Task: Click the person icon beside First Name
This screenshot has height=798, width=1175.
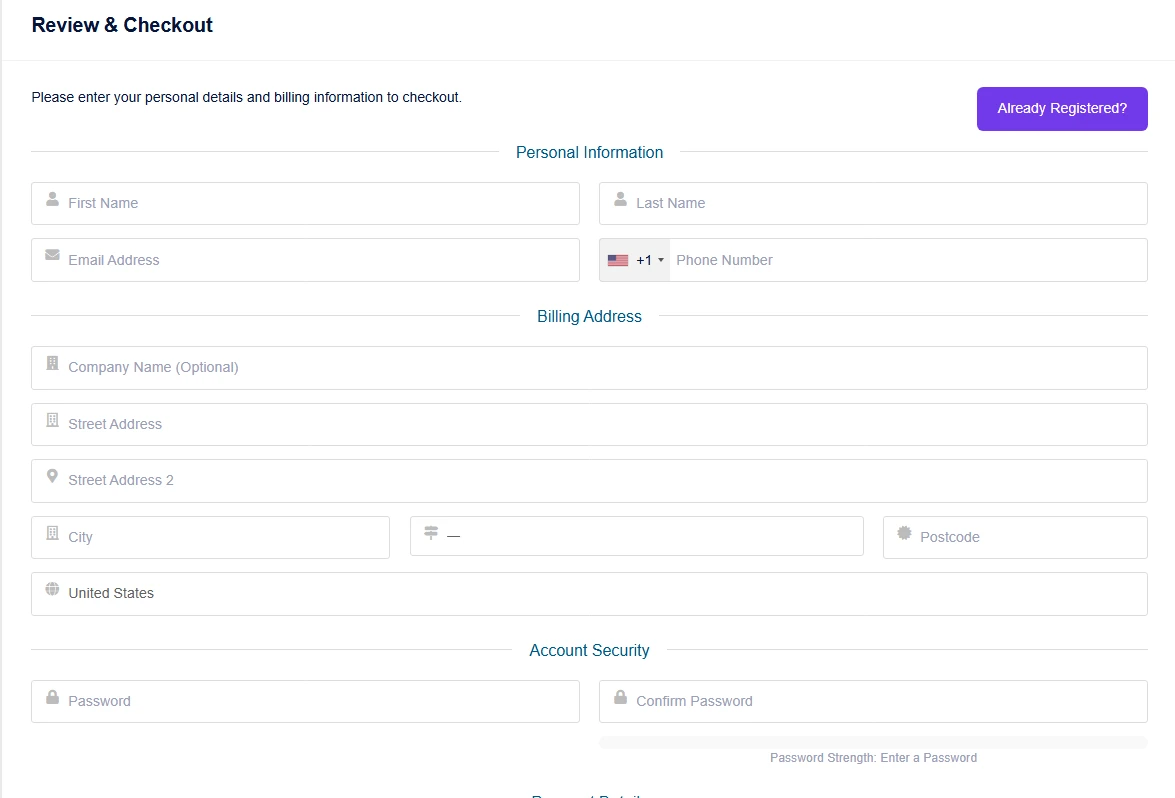Action: coord(52,199)
